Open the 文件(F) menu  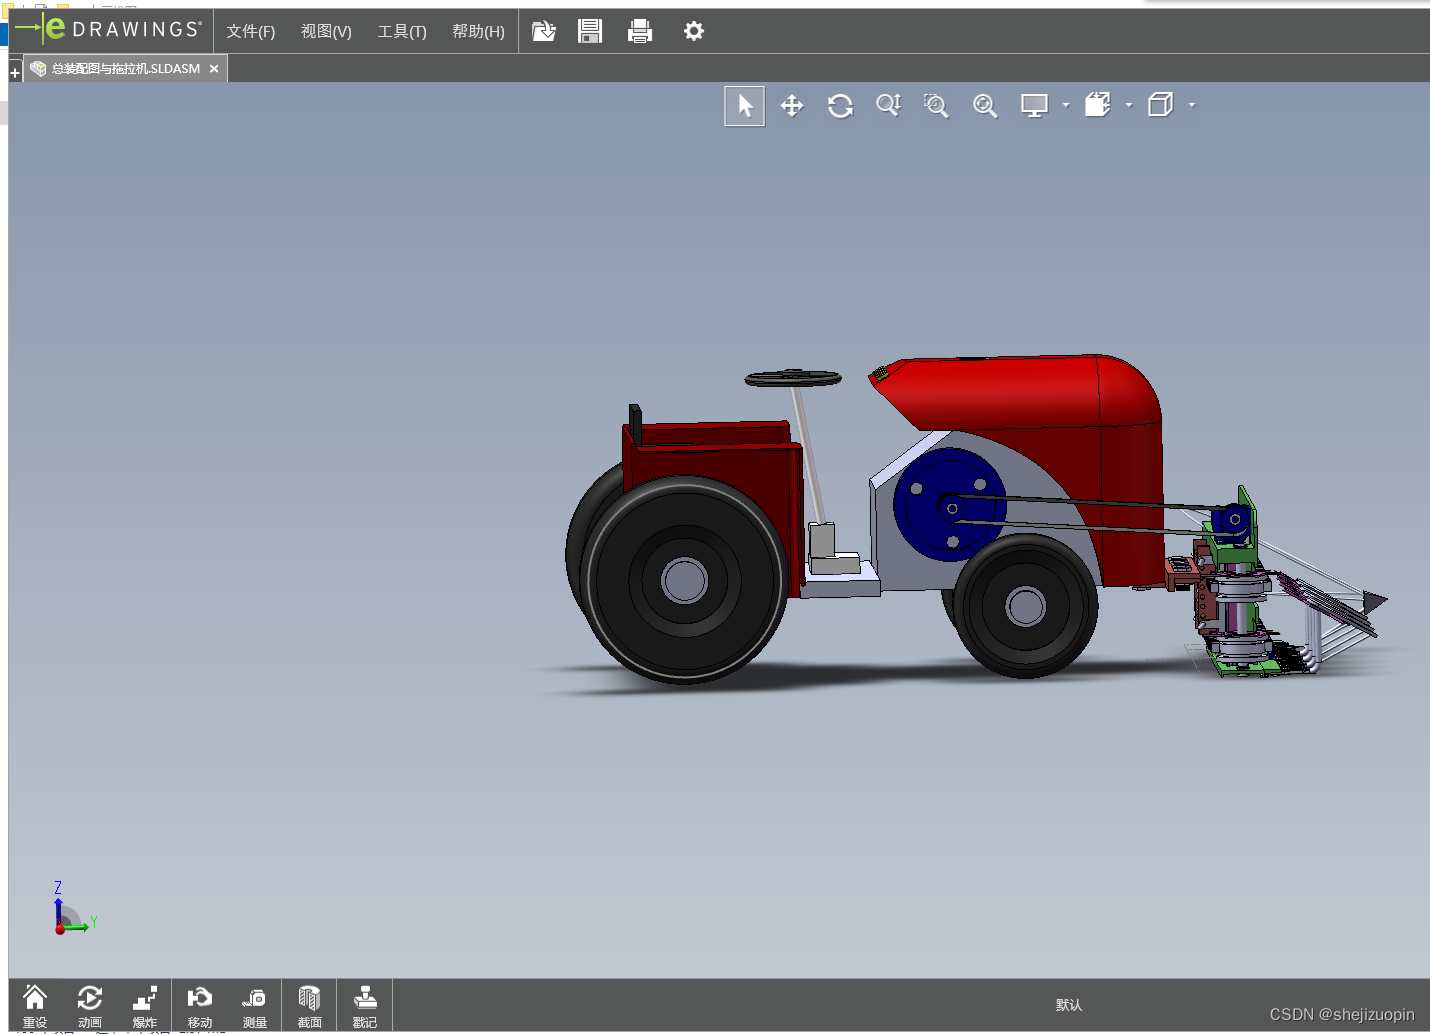click(250, 31)
